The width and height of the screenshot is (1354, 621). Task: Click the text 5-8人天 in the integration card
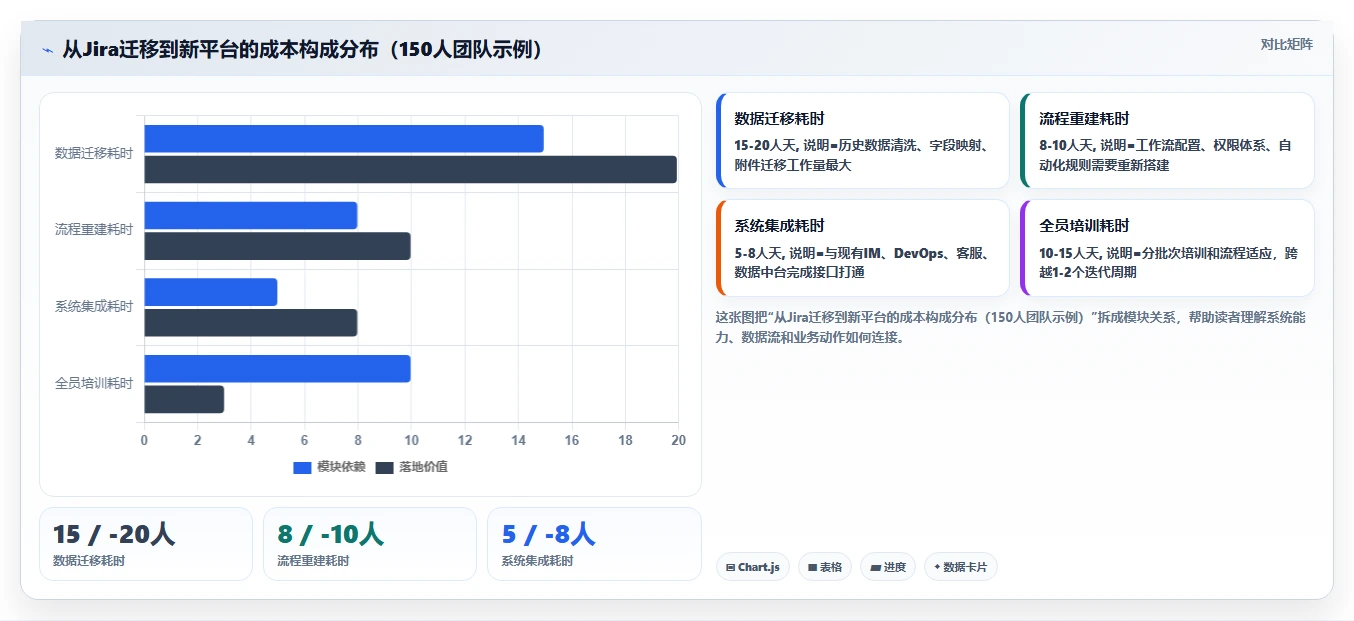[x=761, y=253]
